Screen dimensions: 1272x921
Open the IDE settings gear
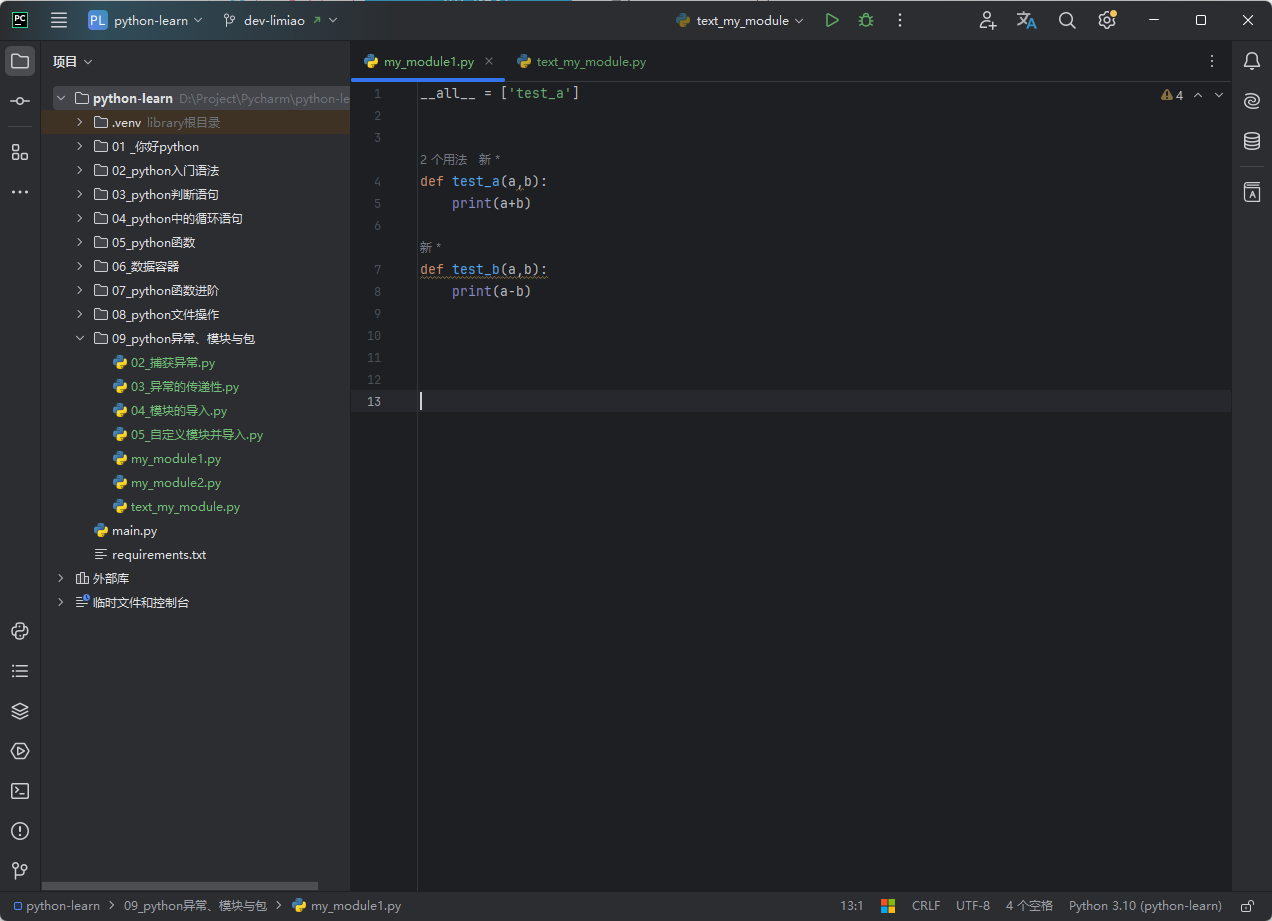[1106, 20]
